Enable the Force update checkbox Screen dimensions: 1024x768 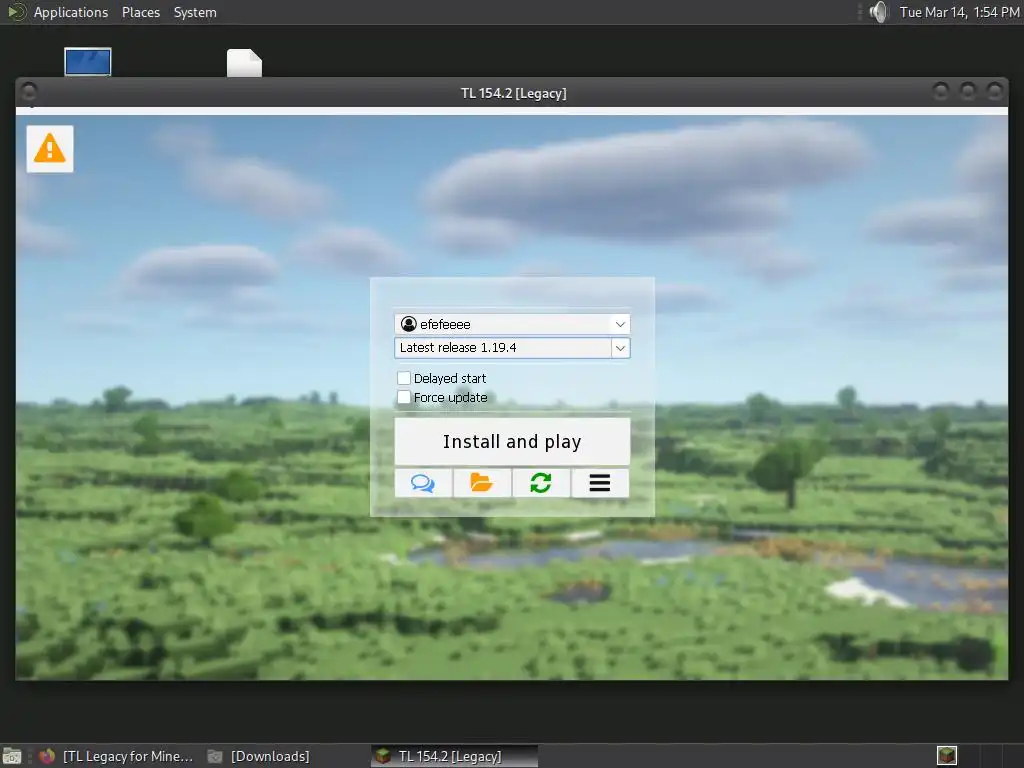(x=404, y=397)
